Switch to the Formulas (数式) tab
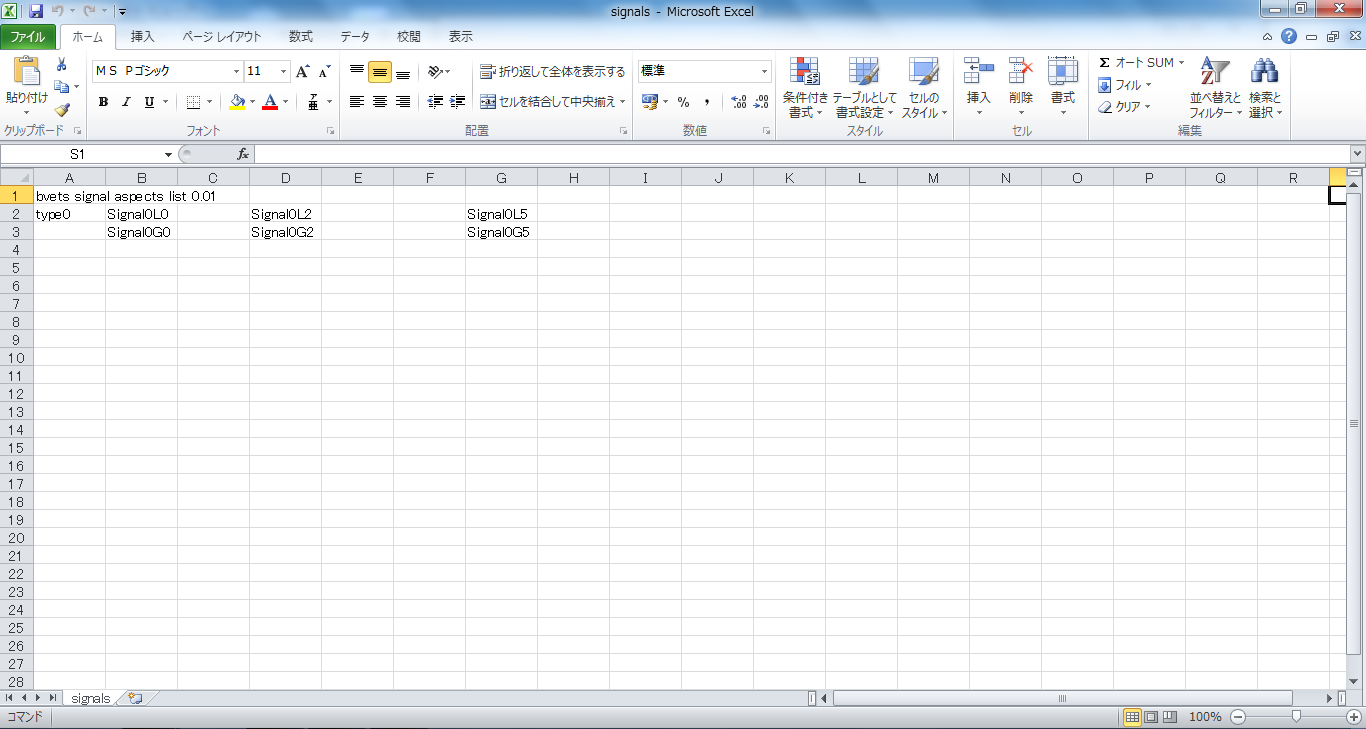This screenshot has width=1366, height=729. click(301, 36)
